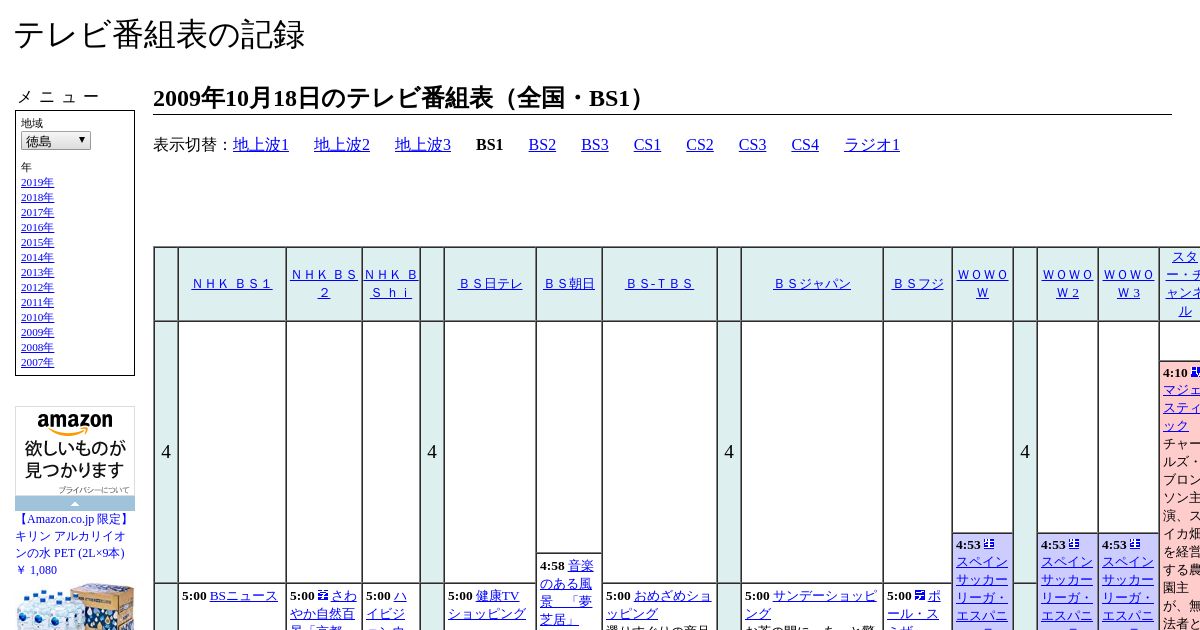Click the テレビ番組表の記録 site title

pos(159,35)
